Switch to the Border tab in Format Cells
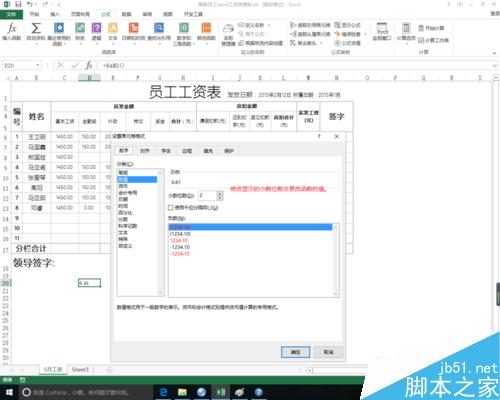This screenshot has height=400, width=500. pos(187,151)
